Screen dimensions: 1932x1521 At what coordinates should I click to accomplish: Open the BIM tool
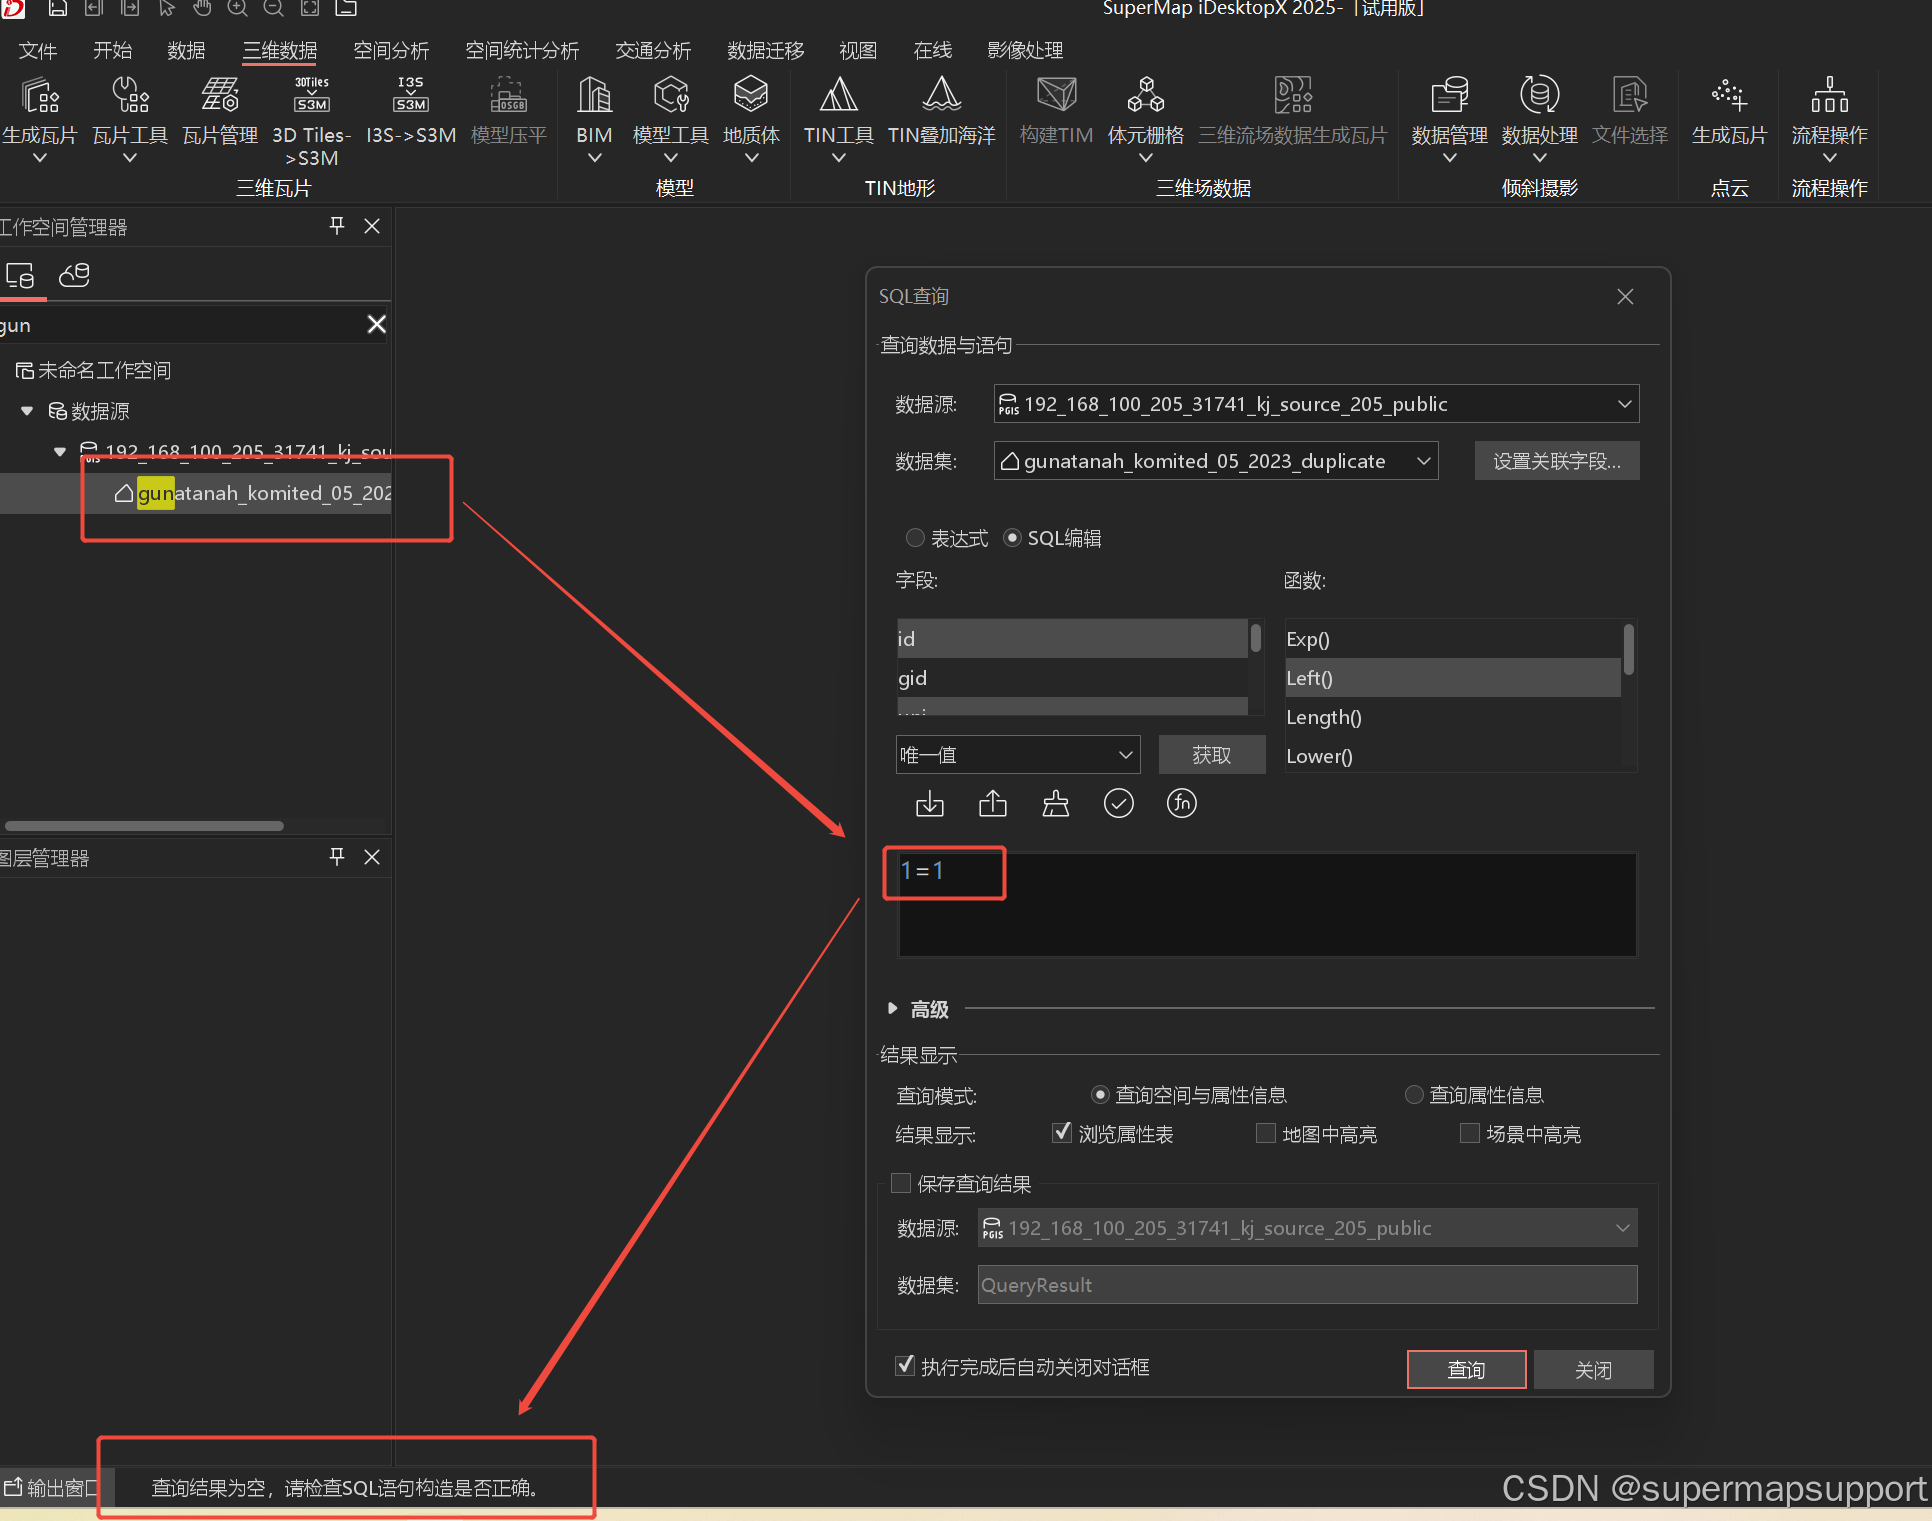click(x=594, y=96)
